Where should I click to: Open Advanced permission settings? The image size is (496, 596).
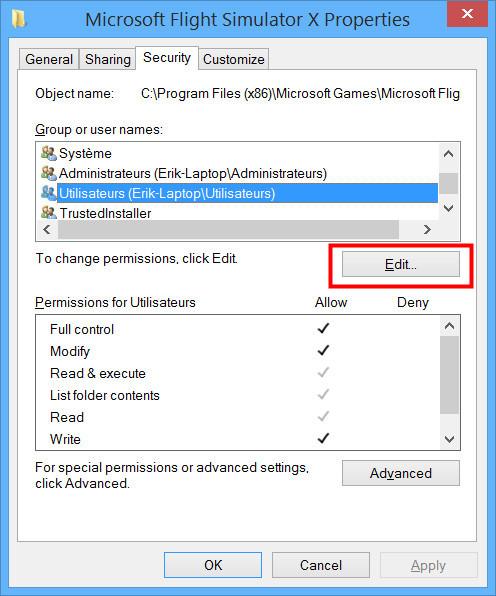coord(401,473)
